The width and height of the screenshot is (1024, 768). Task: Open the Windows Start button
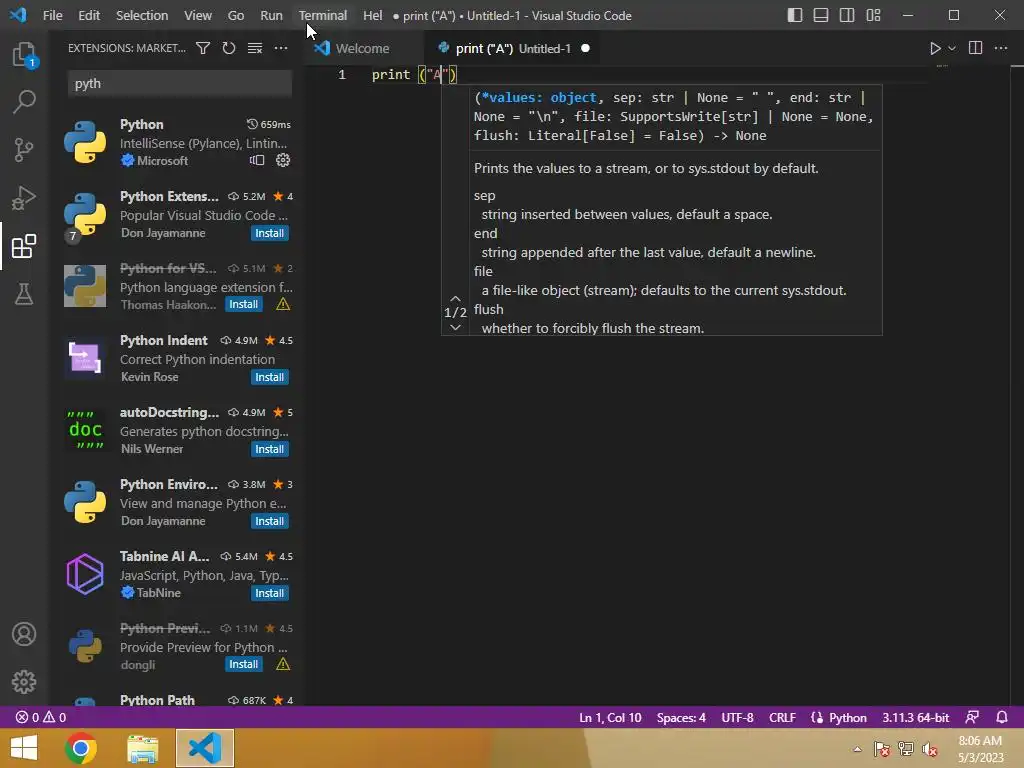24,748
